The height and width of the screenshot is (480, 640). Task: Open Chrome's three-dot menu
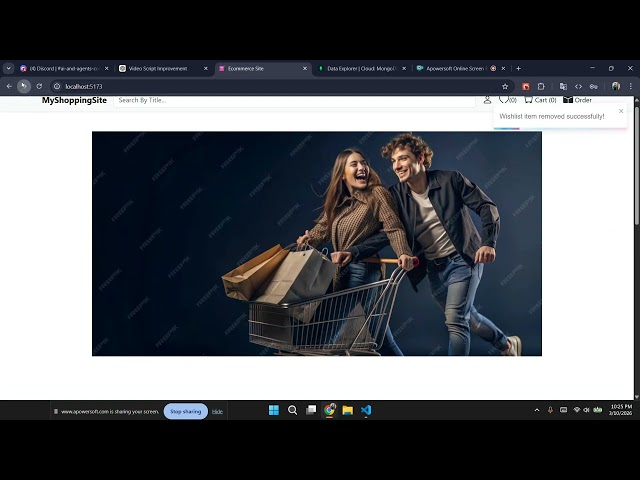[630, 86]
